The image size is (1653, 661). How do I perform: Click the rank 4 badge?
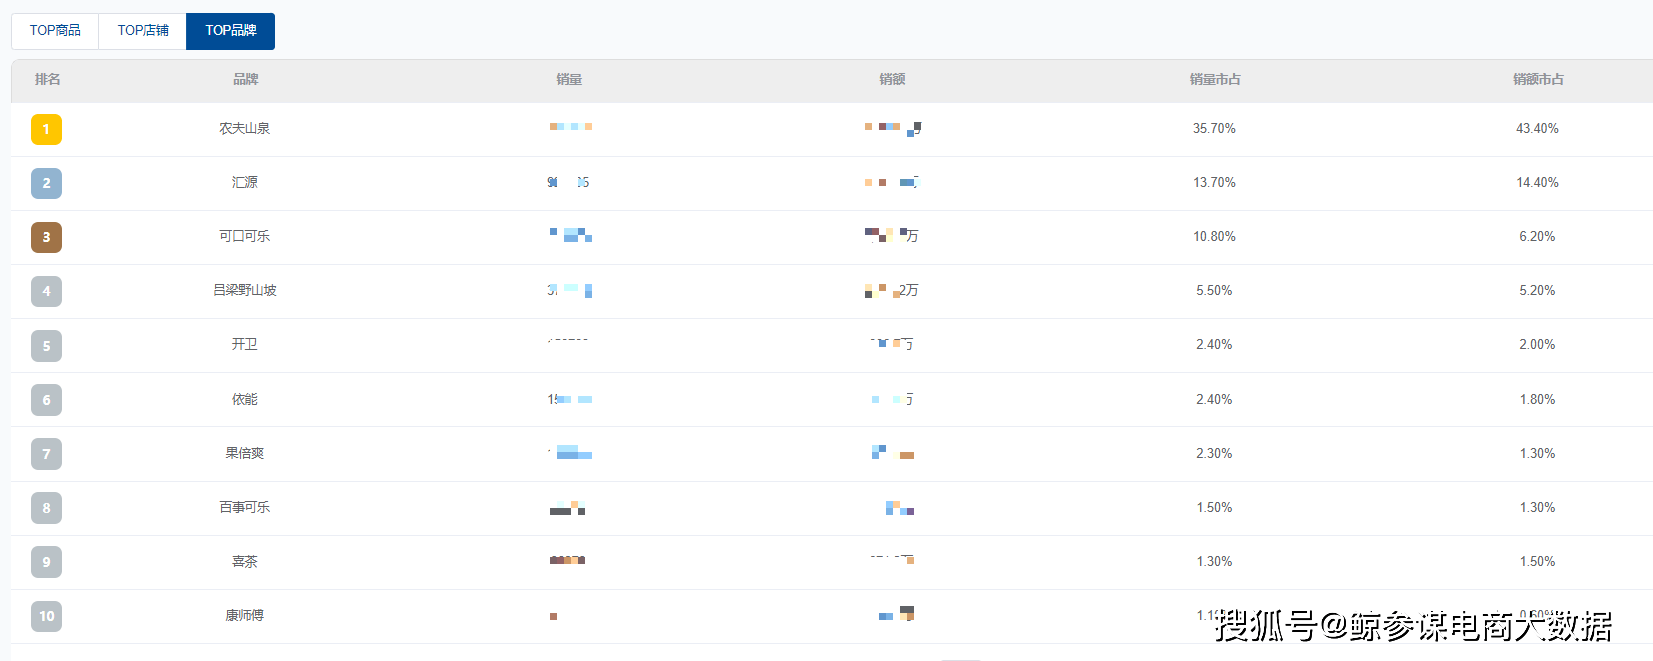[46, 291]
